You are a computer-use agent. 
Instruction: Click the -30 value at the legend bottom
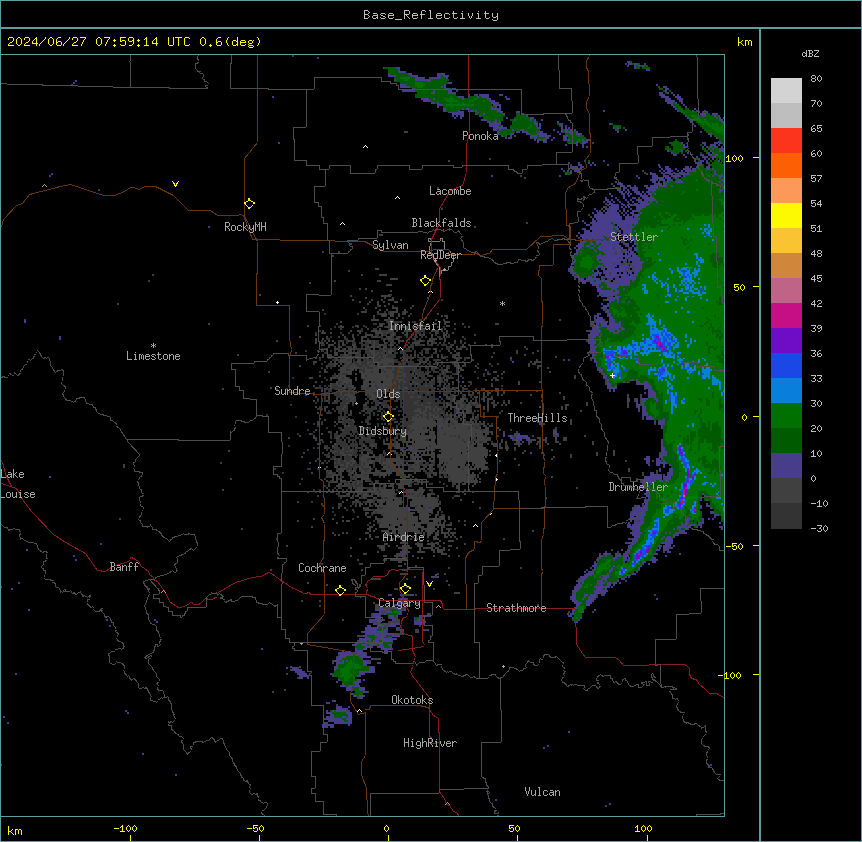point(819,529)
